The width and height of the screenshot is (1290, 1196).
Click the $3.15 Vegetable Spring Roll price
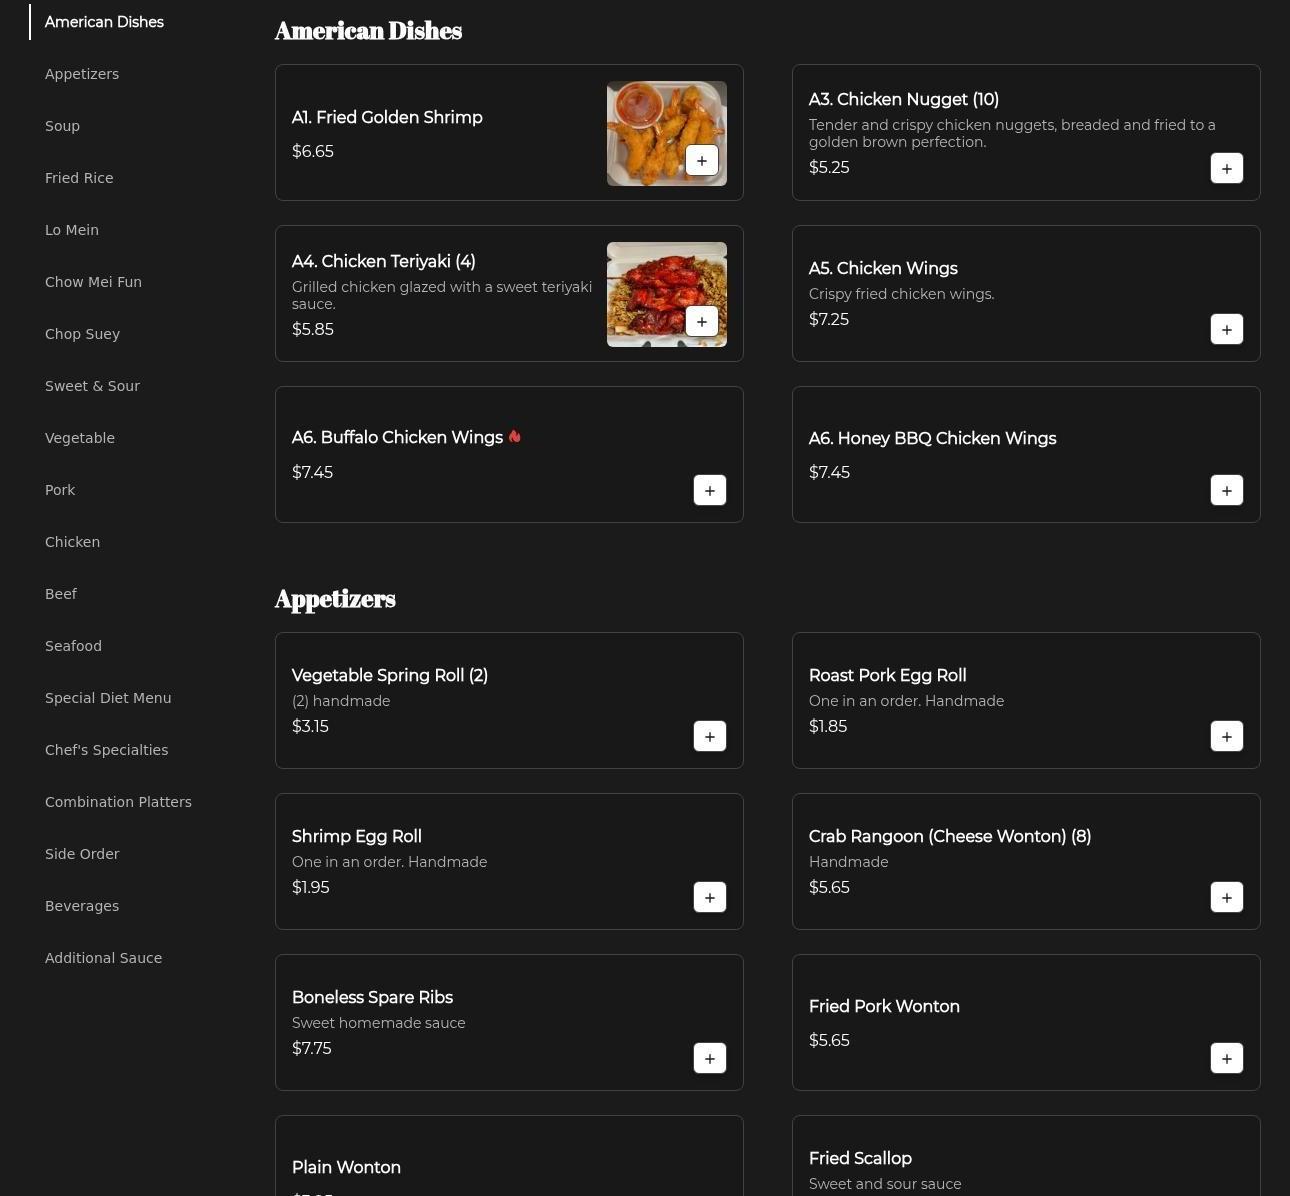[x=310, y=726]
